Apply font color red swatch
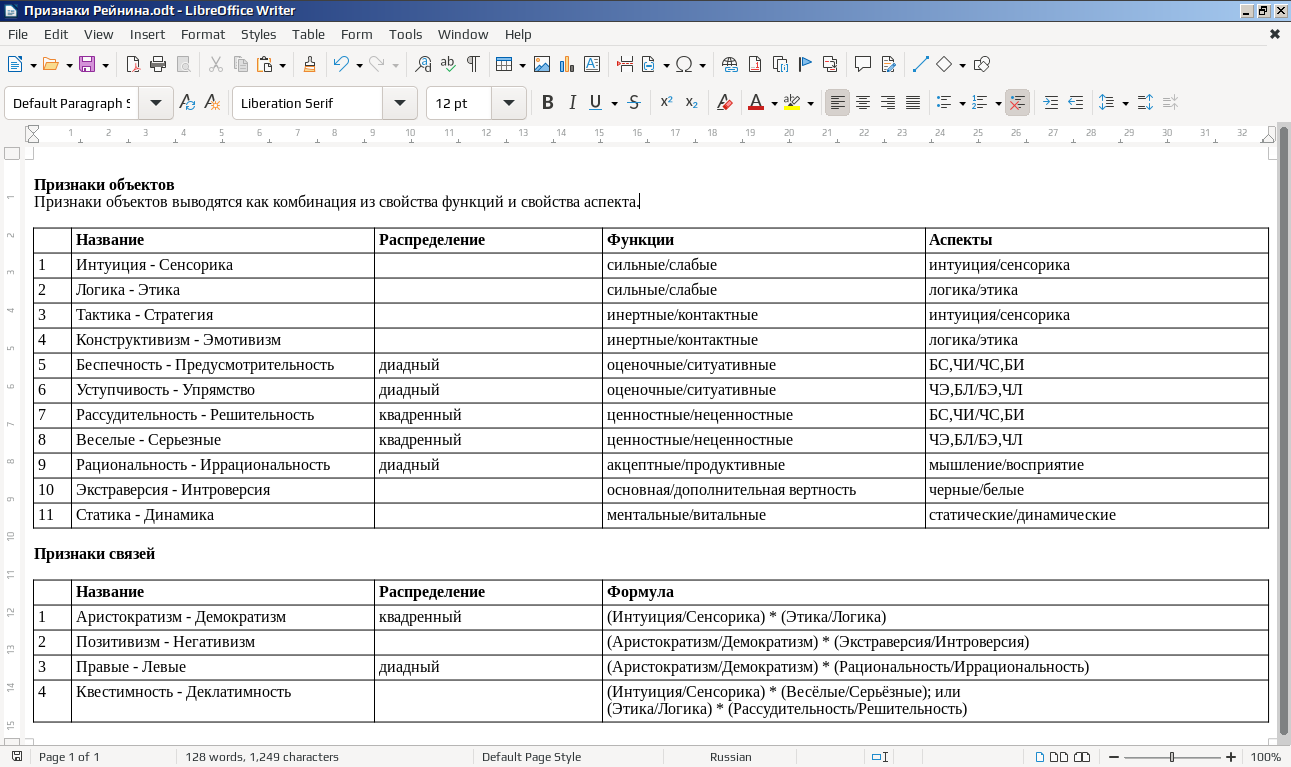 pos(755,103)
